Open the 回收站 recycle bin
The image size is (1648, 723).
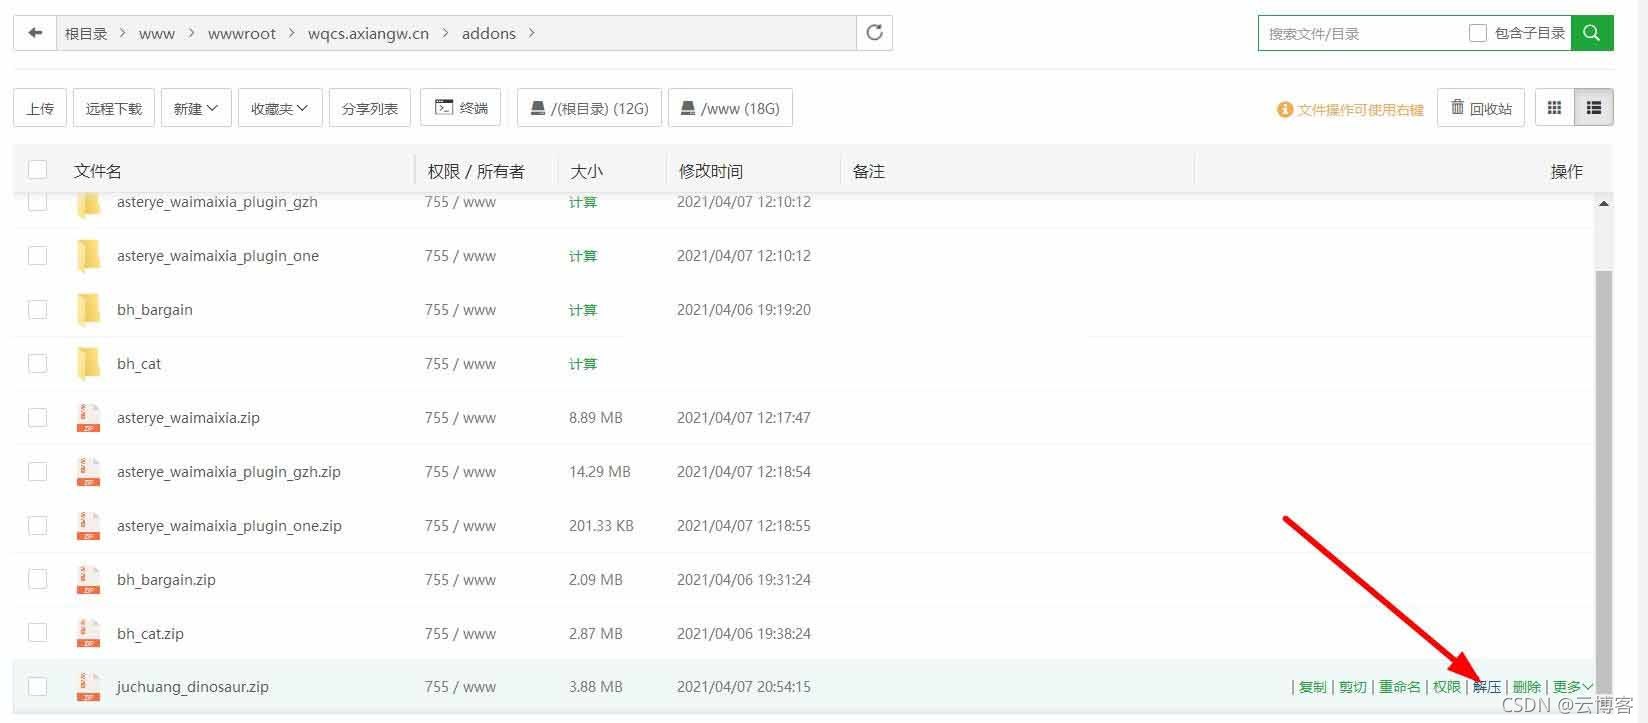(x=1481, y=108)
